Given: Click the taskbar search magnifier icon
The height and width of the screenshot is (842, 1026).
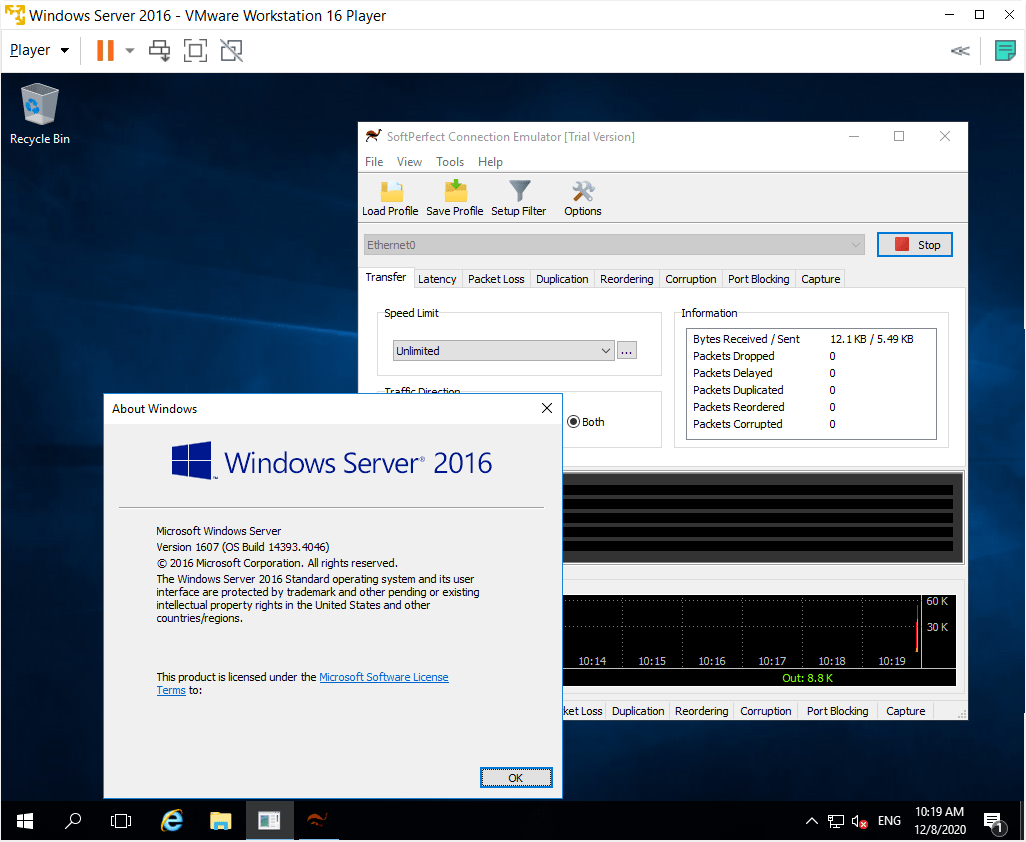Looking at the screenshot, I should point(73,821).
